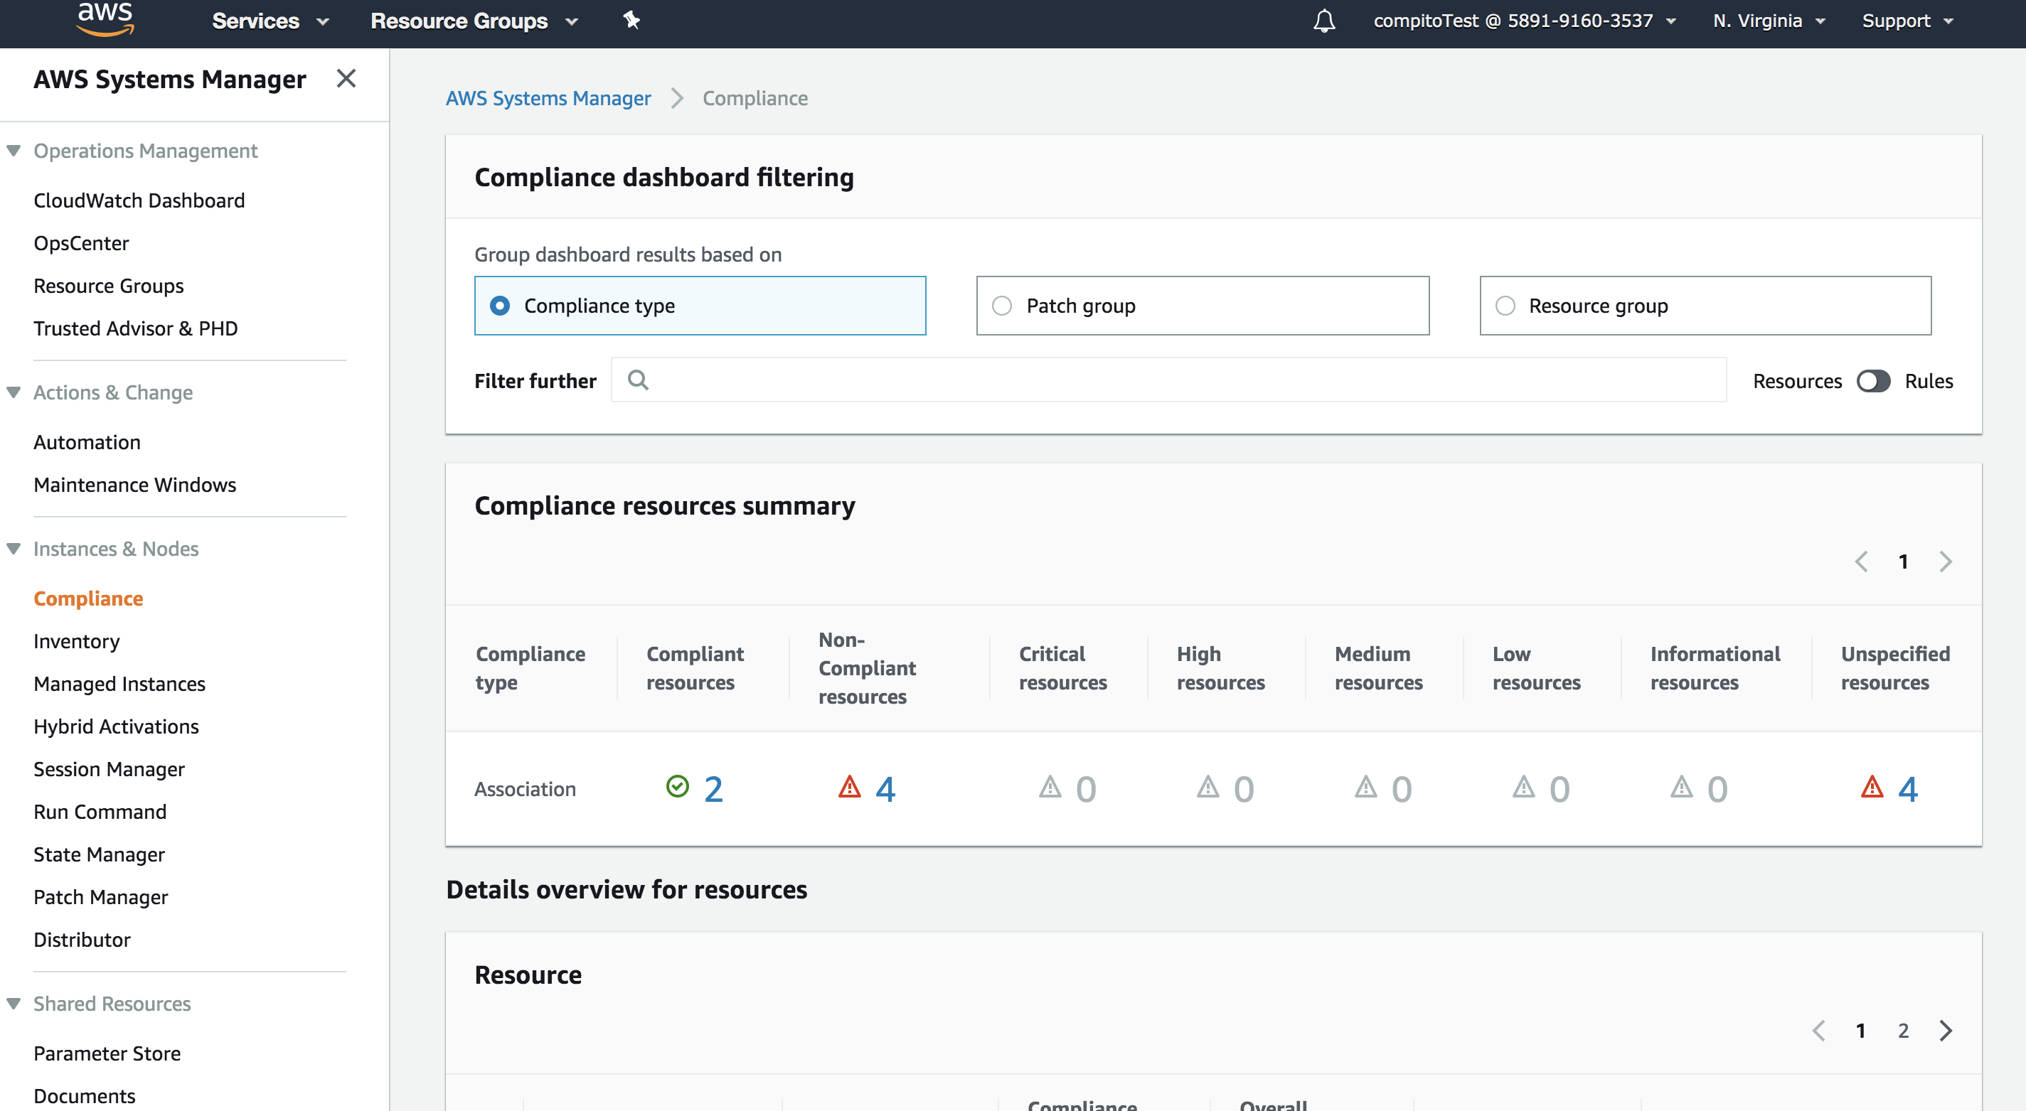Click the search magnifier in Filter further field
The height and width of the screenshot is (1111, 2026).
click(x=638, y=380)
